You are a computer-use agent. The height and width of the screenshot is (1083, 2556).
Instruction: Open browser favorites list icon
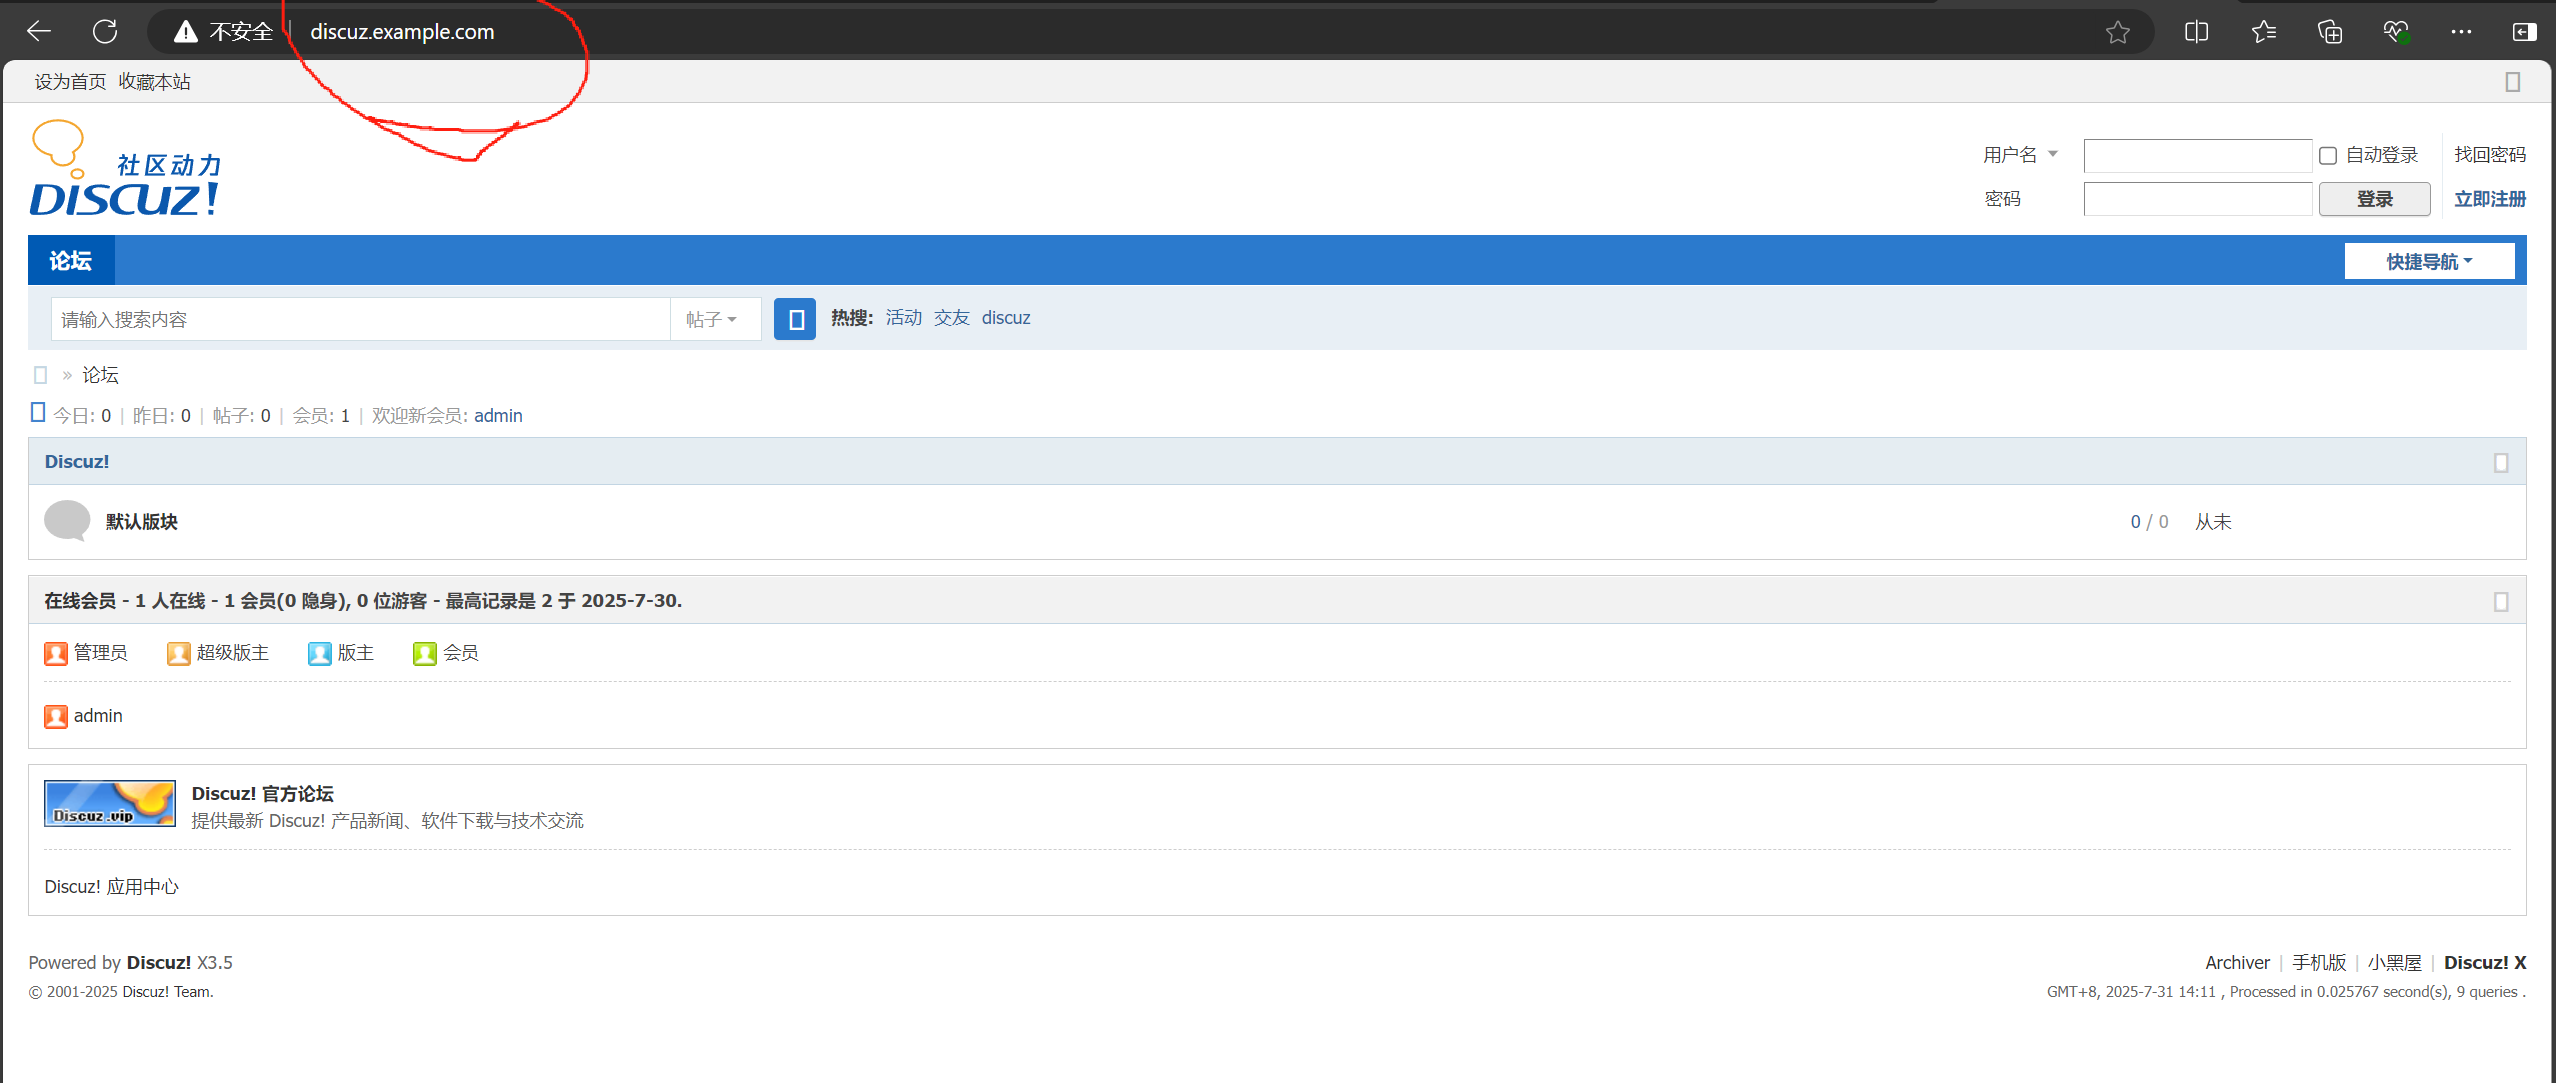[2264, 32]
